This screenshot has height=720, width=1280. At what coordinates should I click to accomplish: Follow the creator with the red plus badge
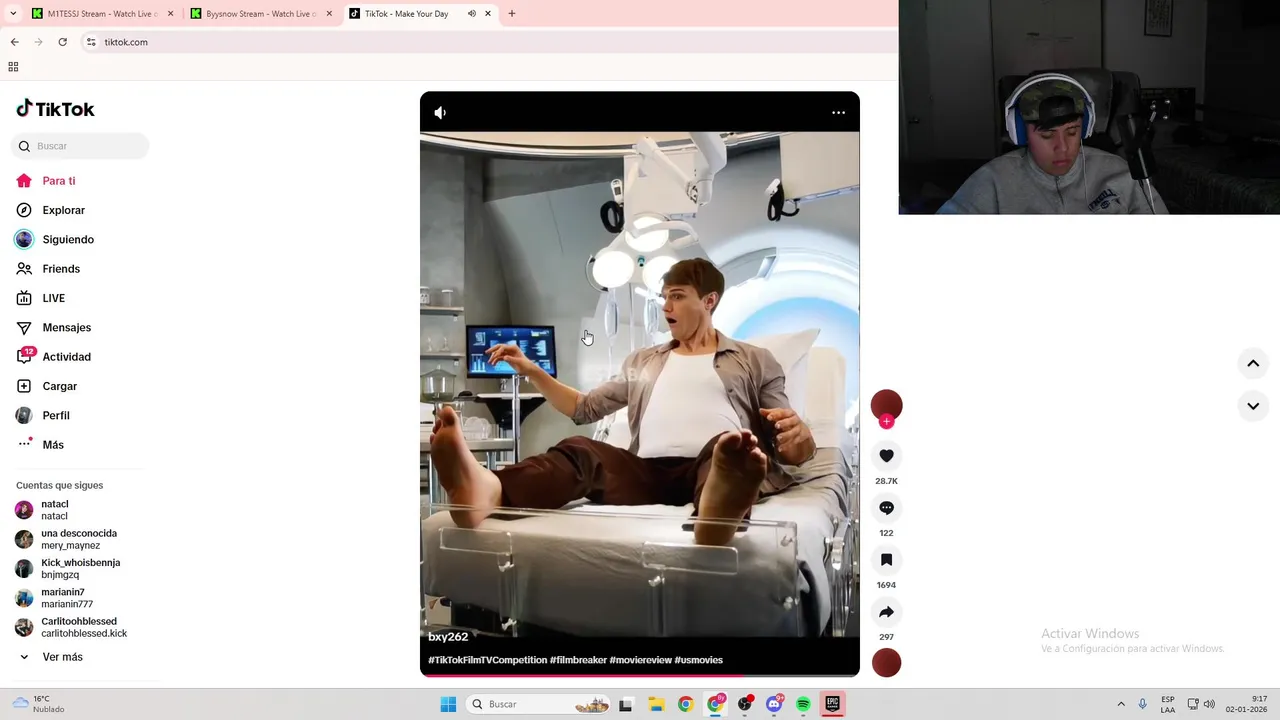(886, 421)
